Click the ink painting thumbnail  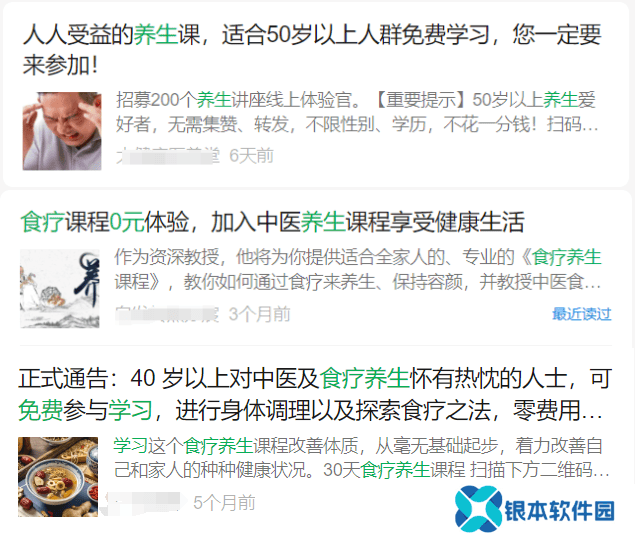(x=60, y=288)
